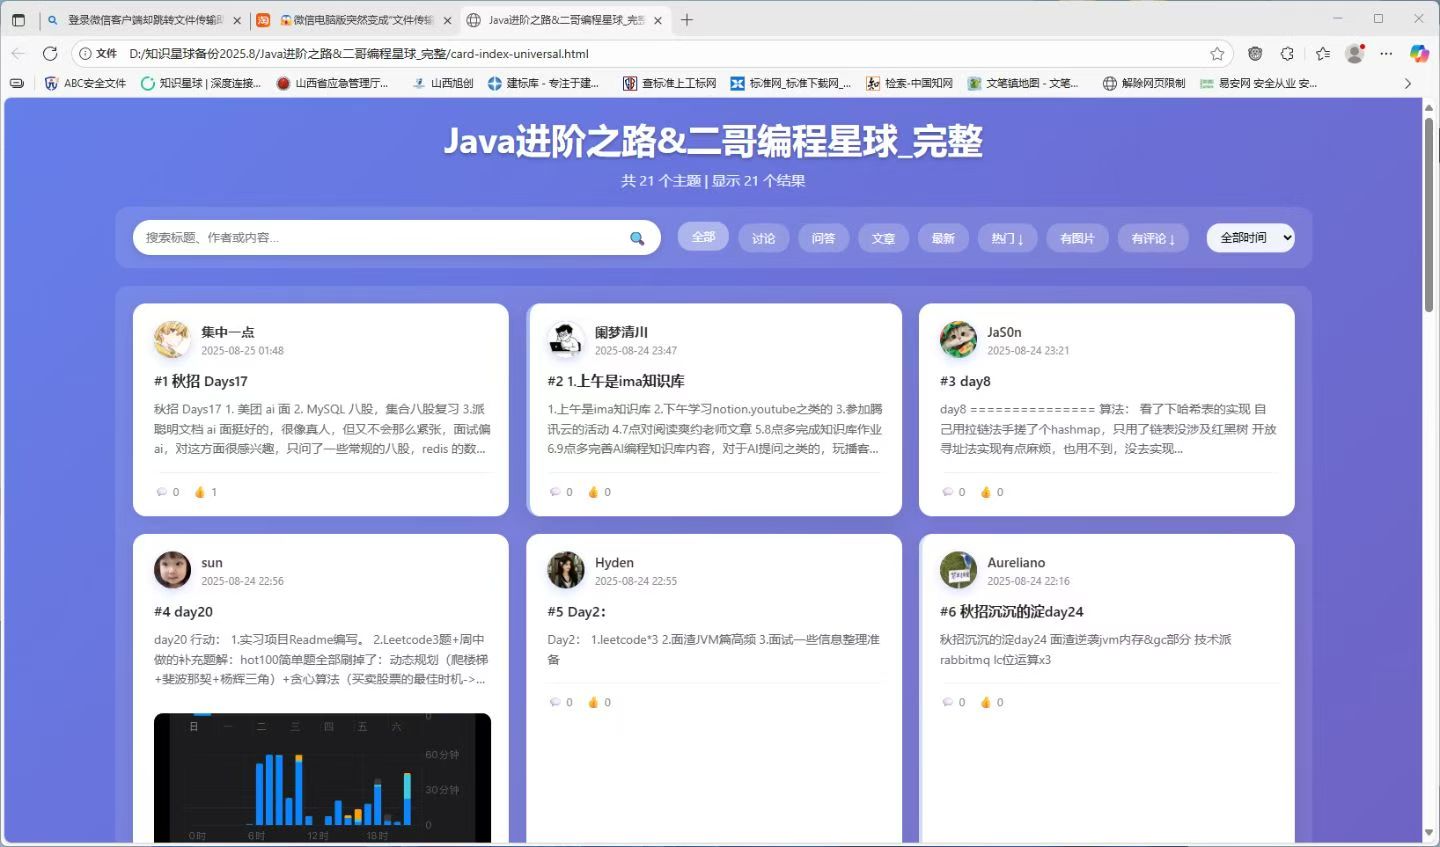Click avatar of author 集中一点

[x=172, y=340]
